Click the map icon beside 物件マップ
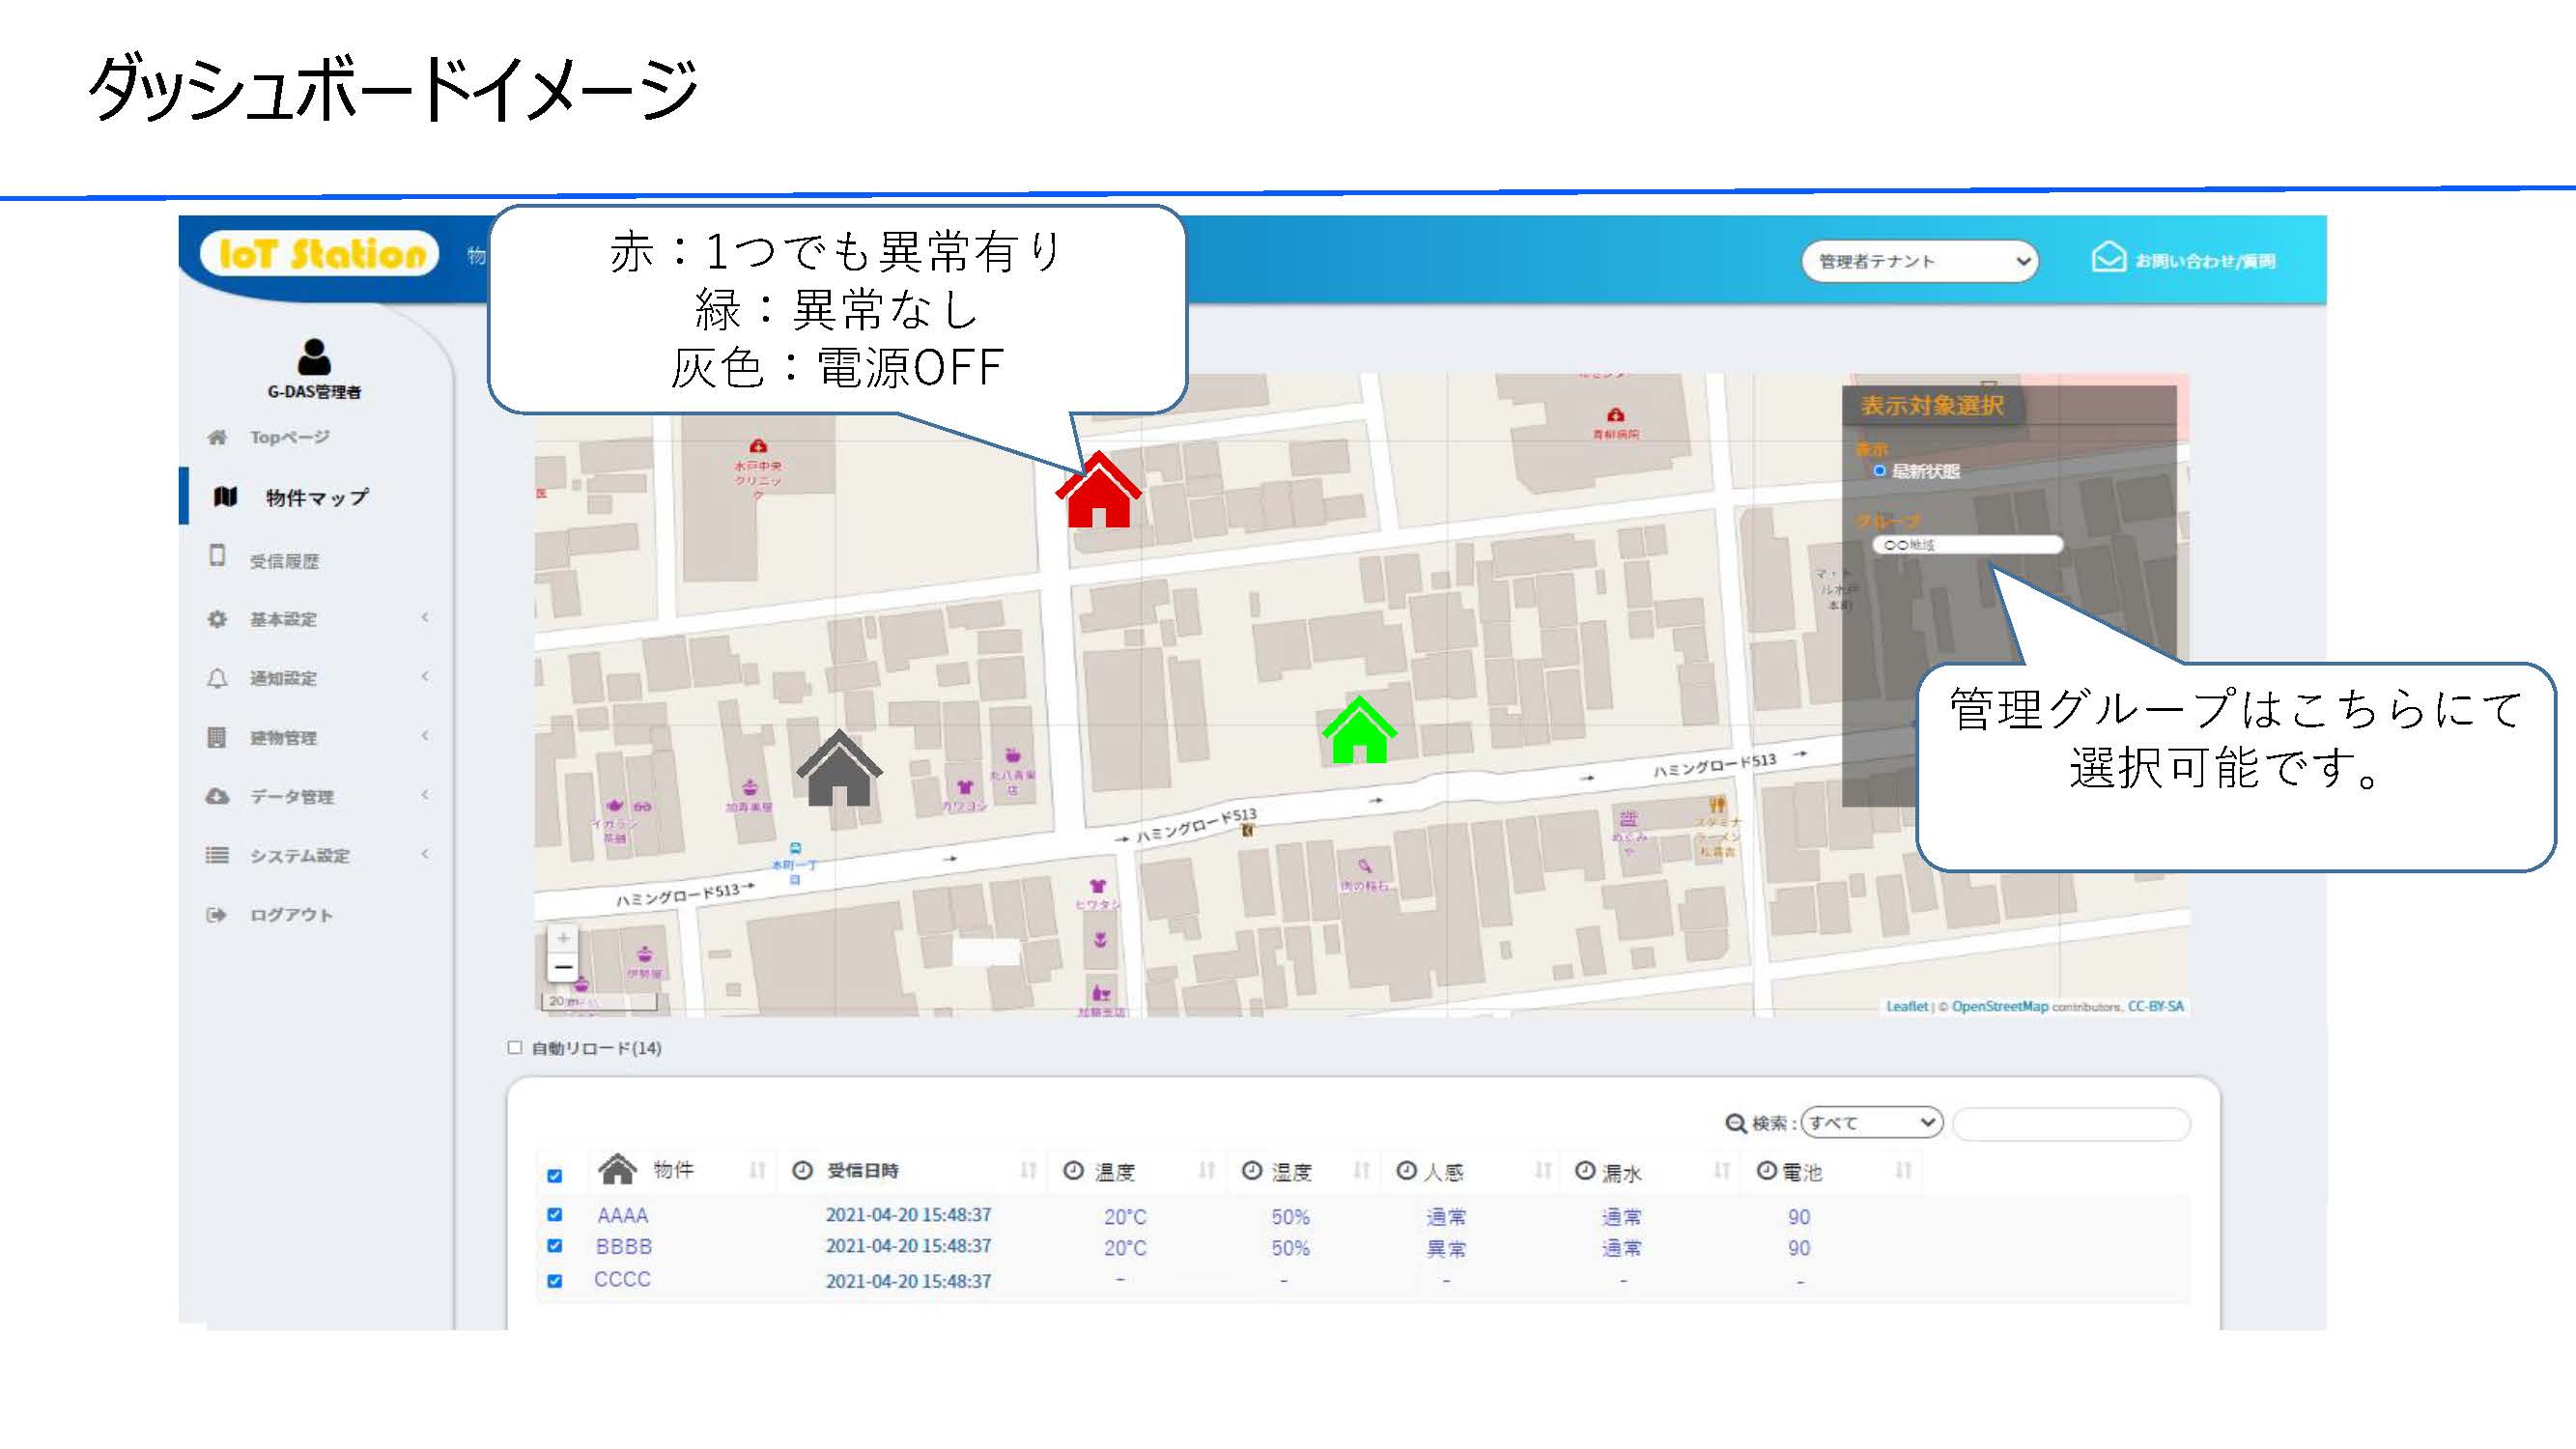The image size is (2576, 1449). [226, 496]
